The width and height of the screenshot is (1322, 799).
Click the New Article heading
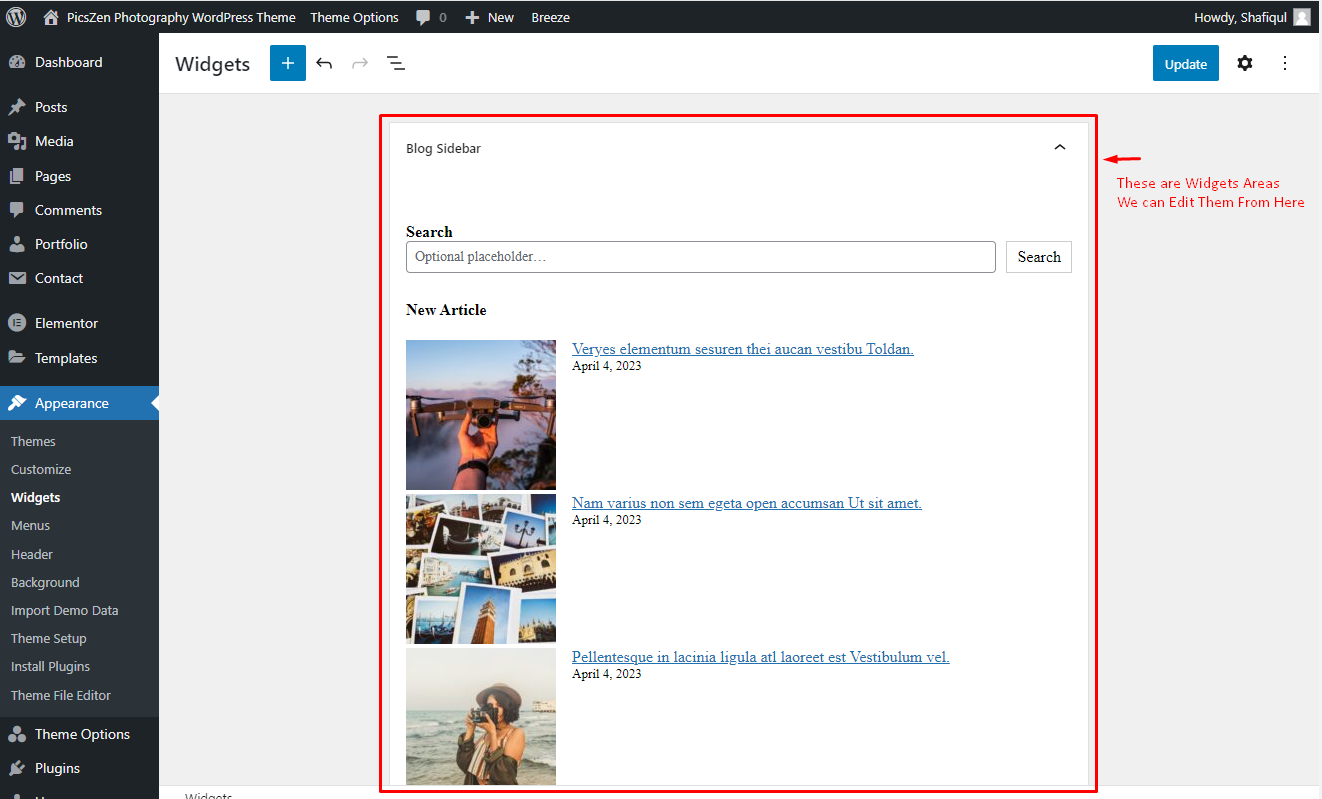[x=446, y=310]
